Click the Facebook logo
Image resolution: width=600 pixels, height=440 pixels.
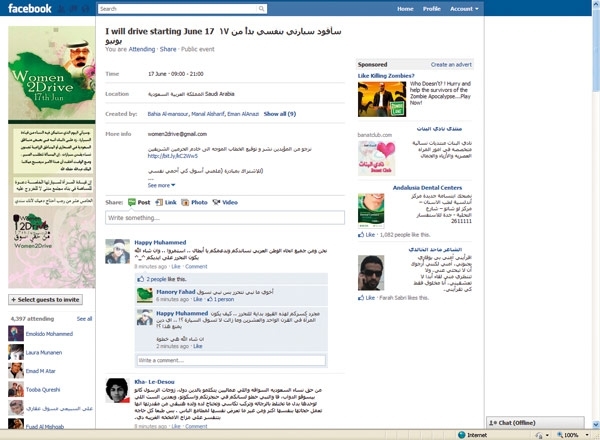coord(30,8)
